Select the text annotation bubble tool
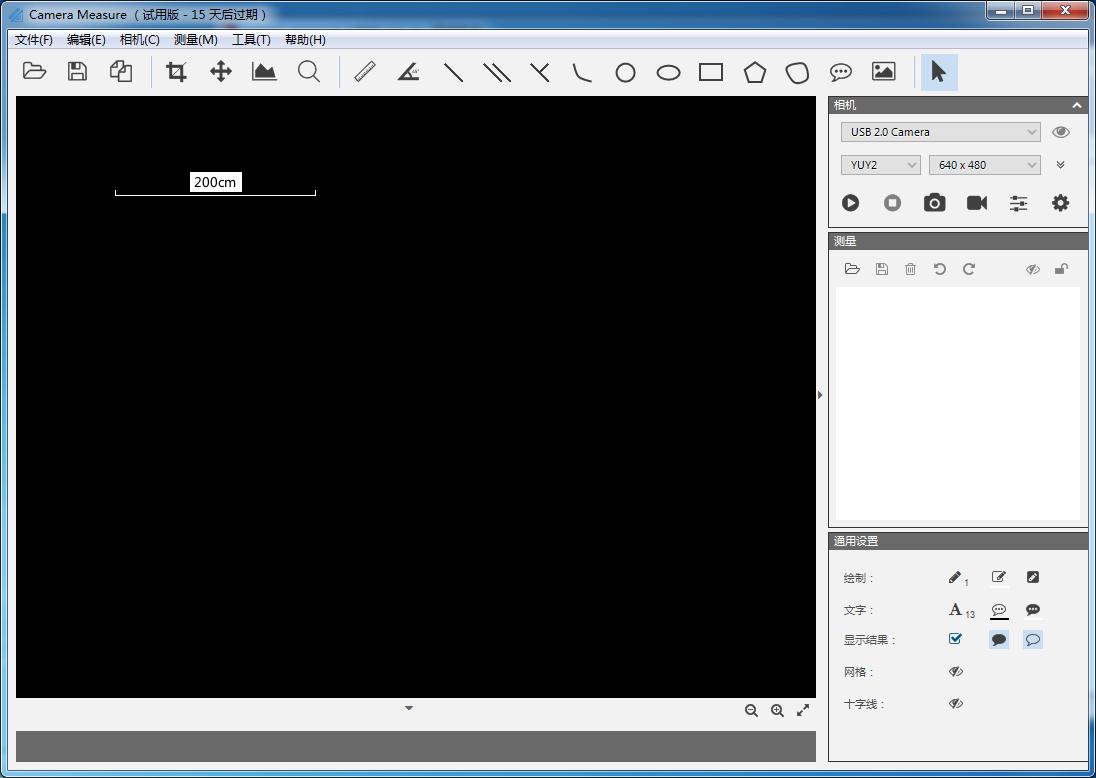This screenshot has width=1096, height=778. (841, 72)
